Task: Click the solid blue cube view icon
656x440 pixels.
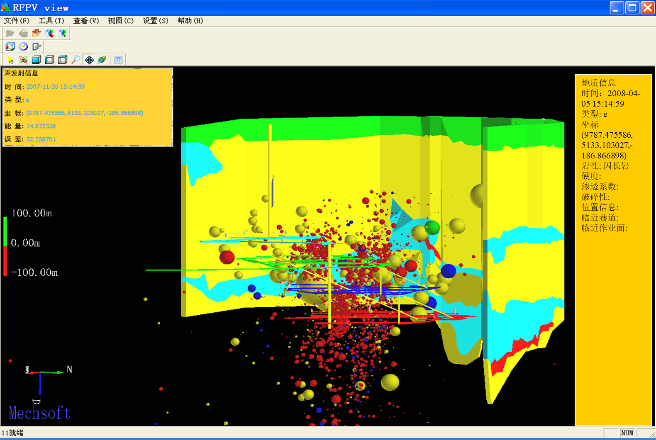Action: (x=36, y=60)
